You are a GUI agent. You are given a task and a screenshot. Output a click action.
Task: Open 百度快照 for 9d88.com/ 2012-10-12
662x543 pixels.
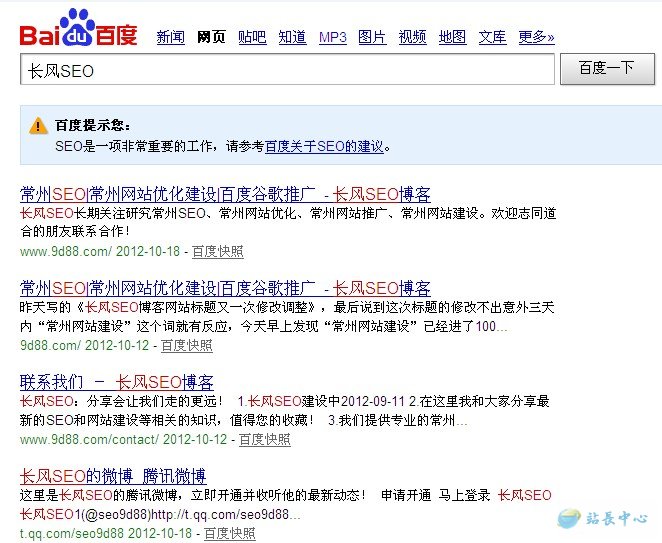click(x=187, y=345)
